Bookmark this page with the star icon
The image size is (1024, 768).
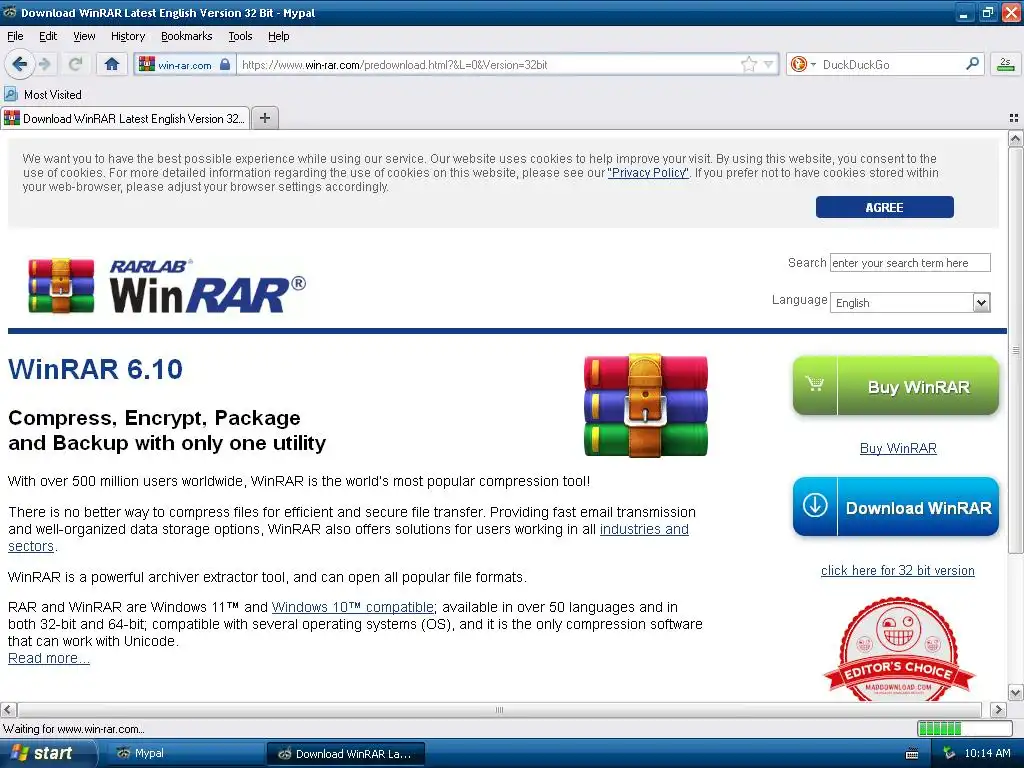click(x=748, y=64)
